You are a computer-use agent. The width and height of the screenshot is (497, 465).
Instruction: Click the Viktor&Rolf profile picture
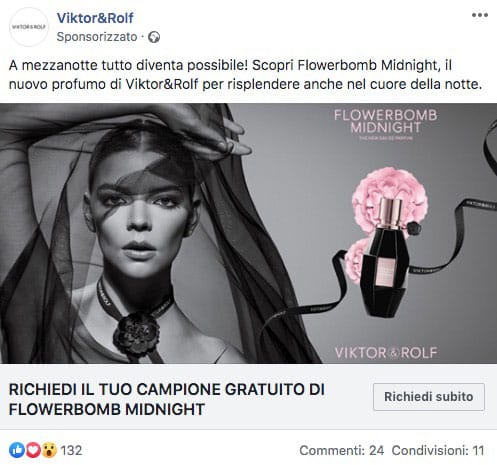coord(29,27)
